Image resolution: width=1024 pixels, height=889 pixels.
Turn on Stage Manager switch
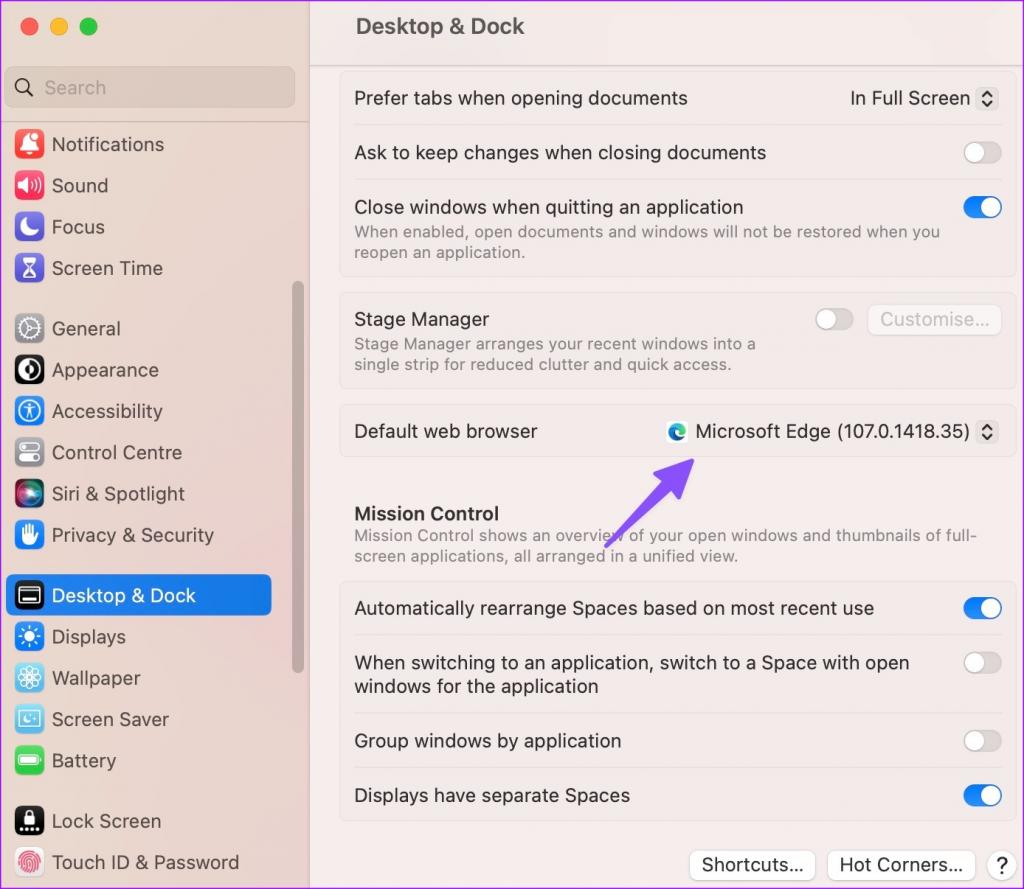(834, 319)
